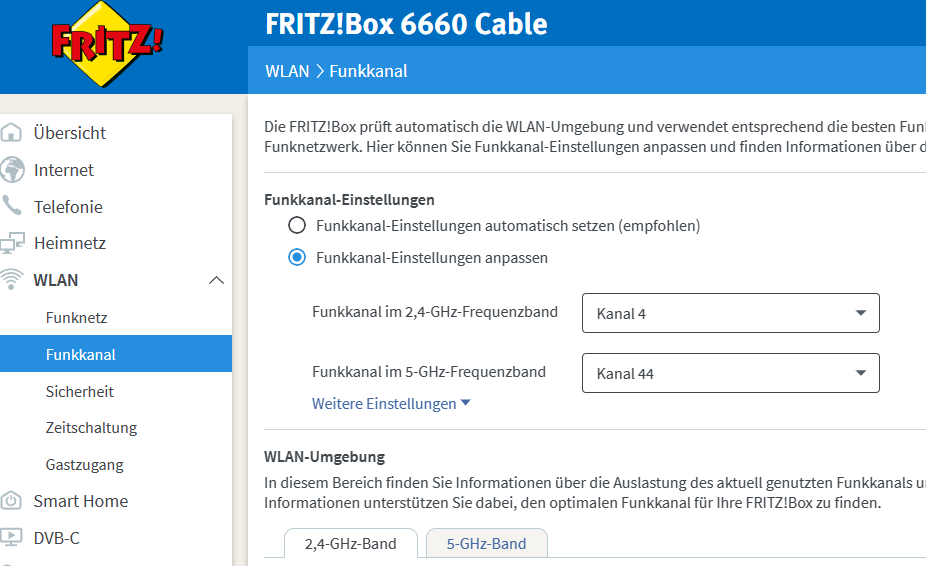Click the Übersicht house icon

(11, 133)
